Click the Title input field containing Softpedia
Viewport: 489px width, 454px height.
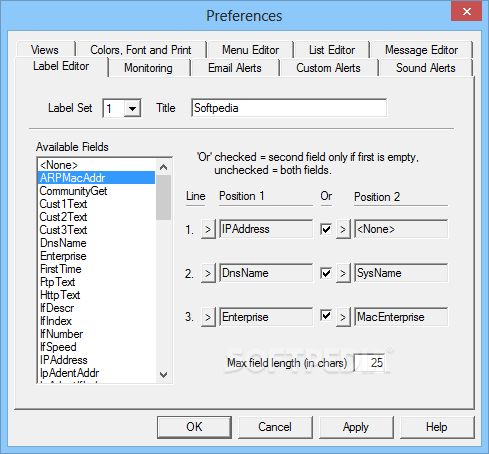pos(289,108)
